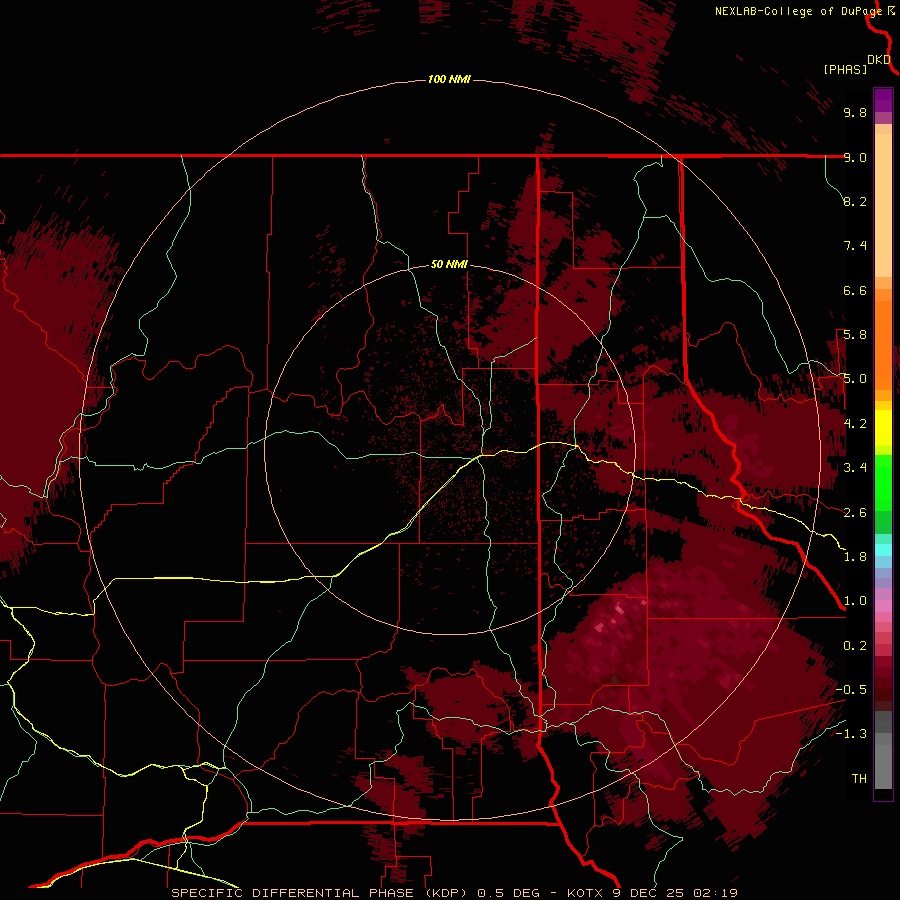Click the -1.3 value on color scale
This screenshot has width=900, height=900.
pyautogui.click(x=851, y=734)
